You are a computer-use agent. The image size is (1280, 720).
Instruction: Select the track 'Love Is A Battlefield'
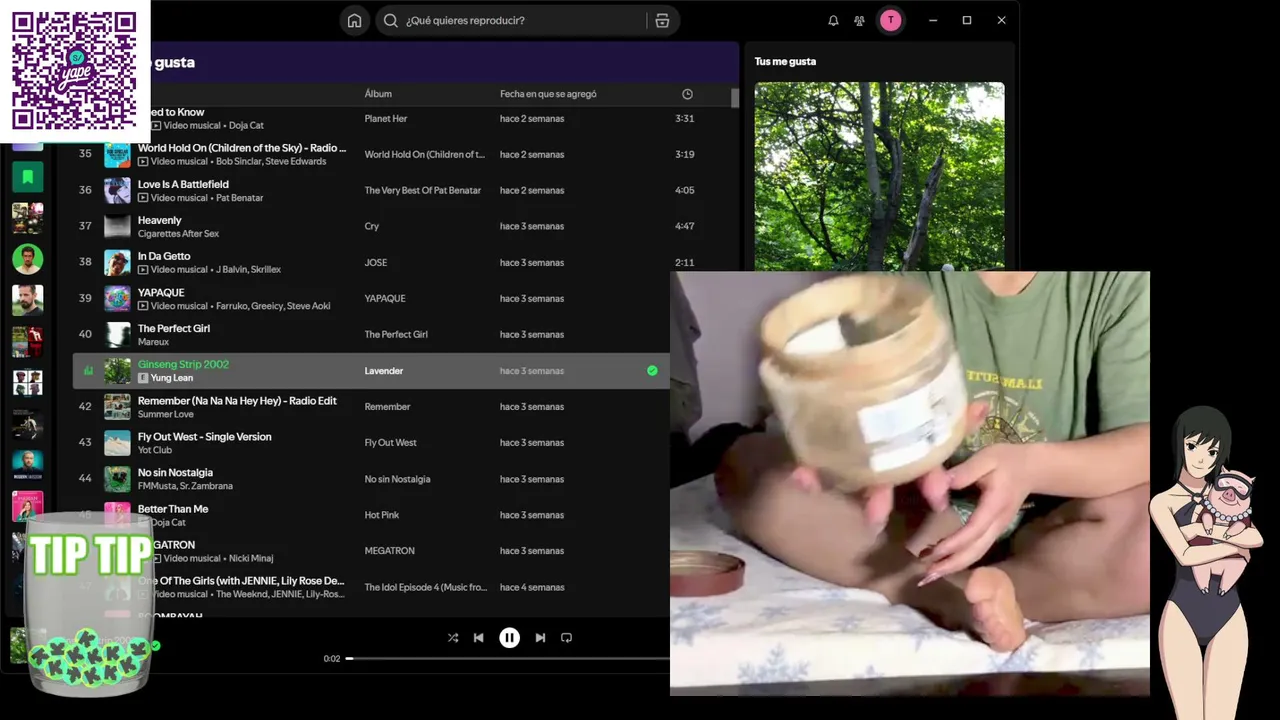(183, 185)
